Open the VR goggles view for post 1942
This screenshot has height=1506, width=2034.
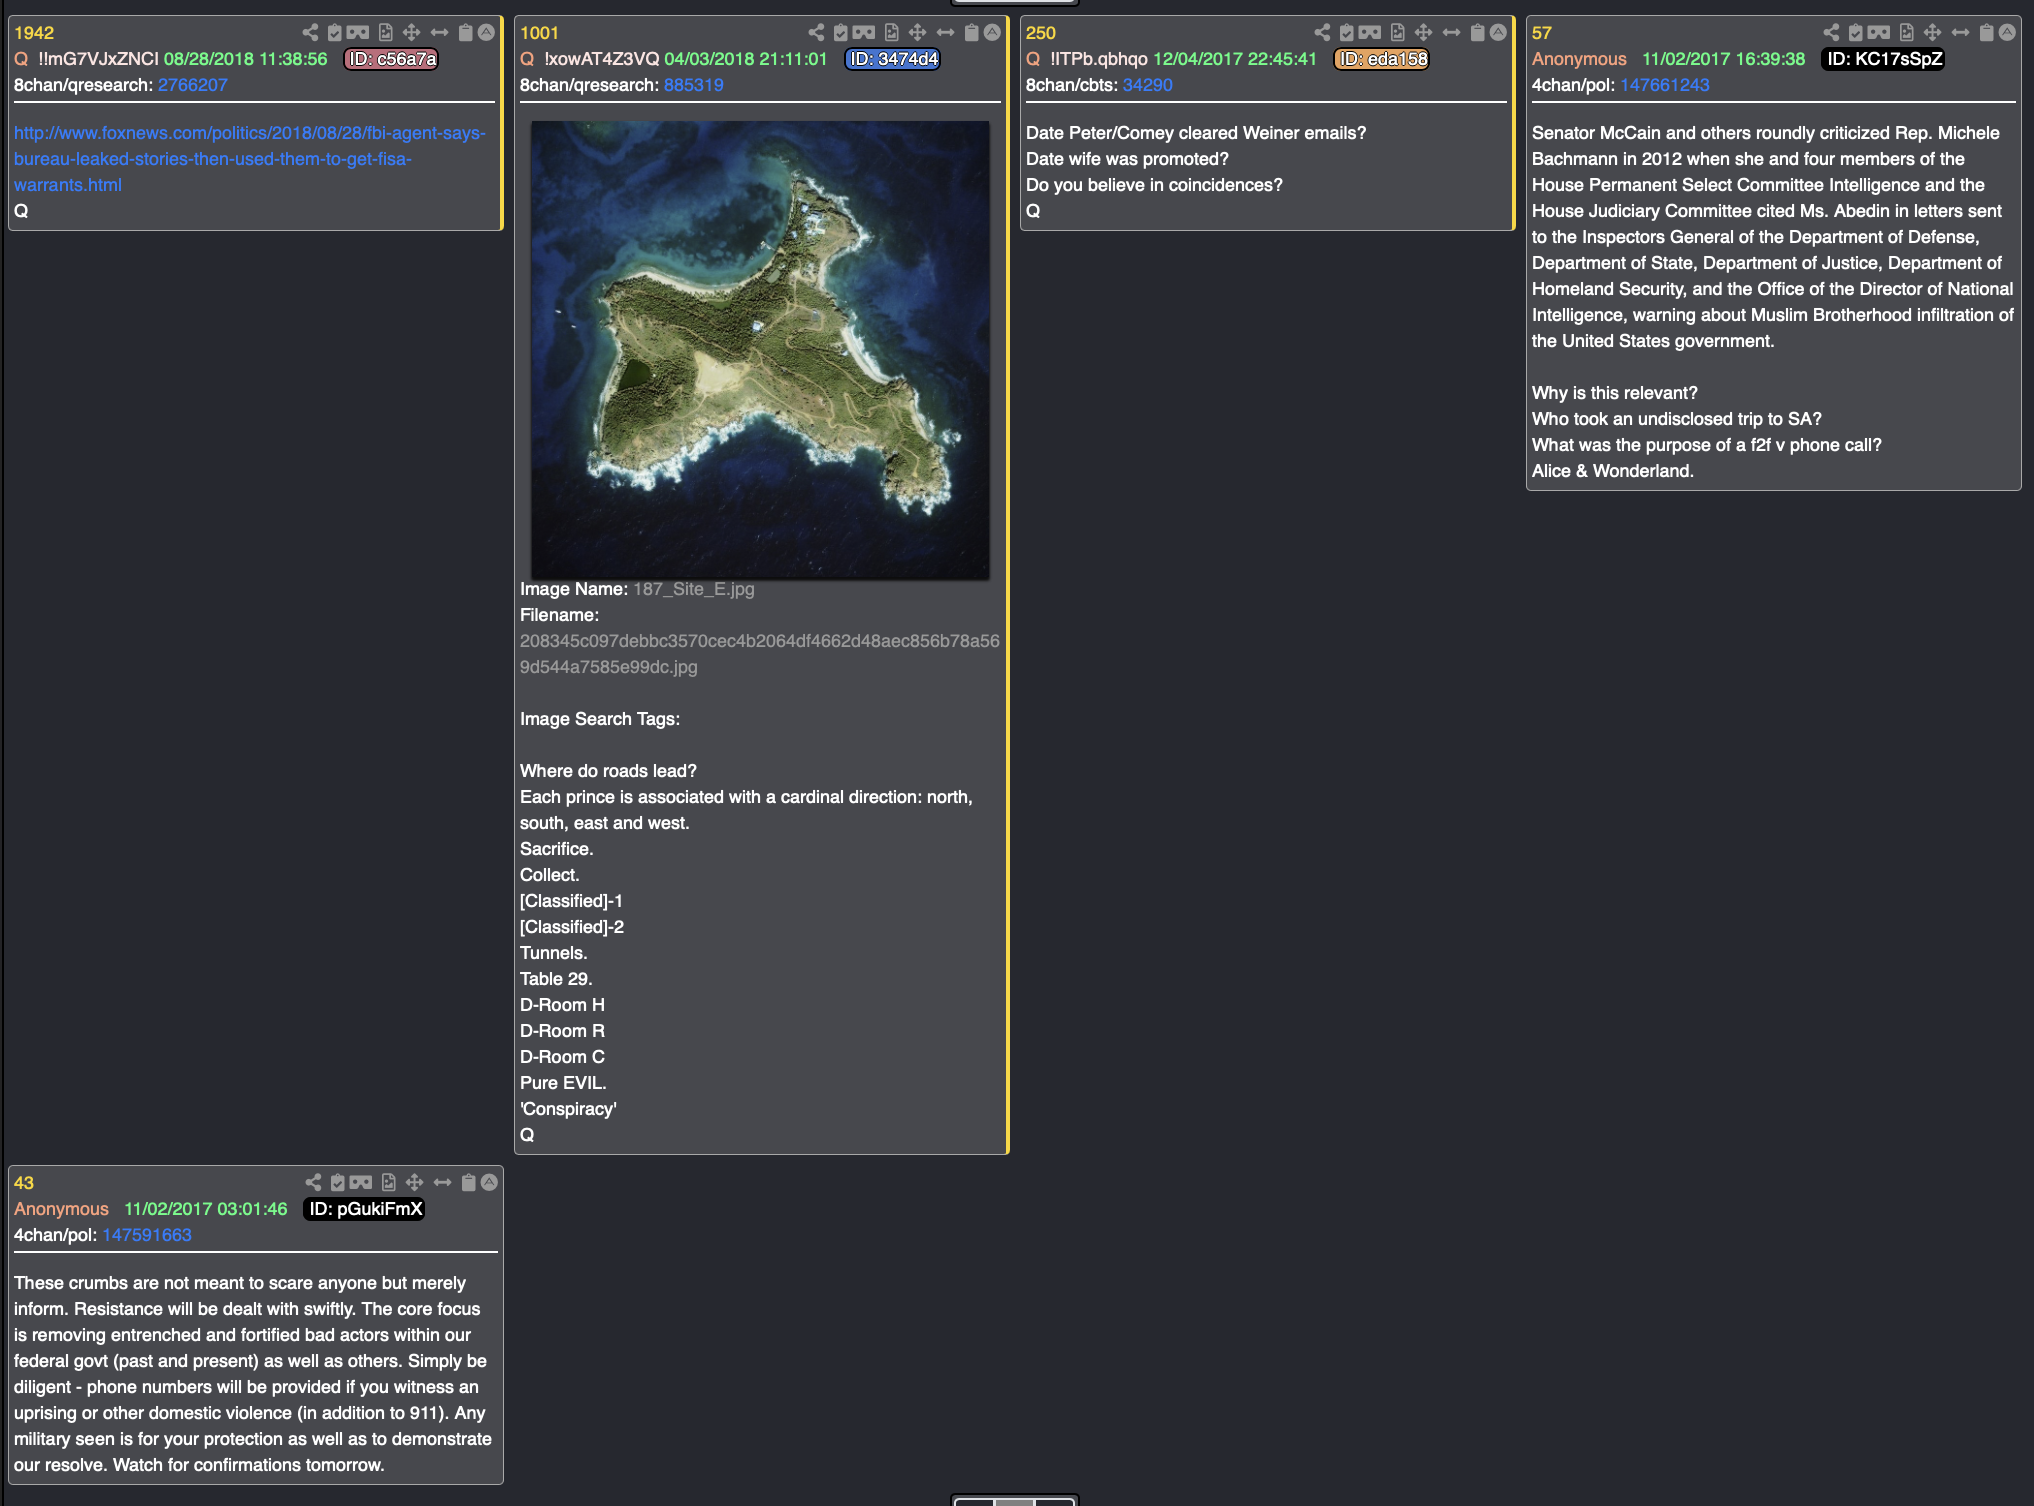click(358, 32)
